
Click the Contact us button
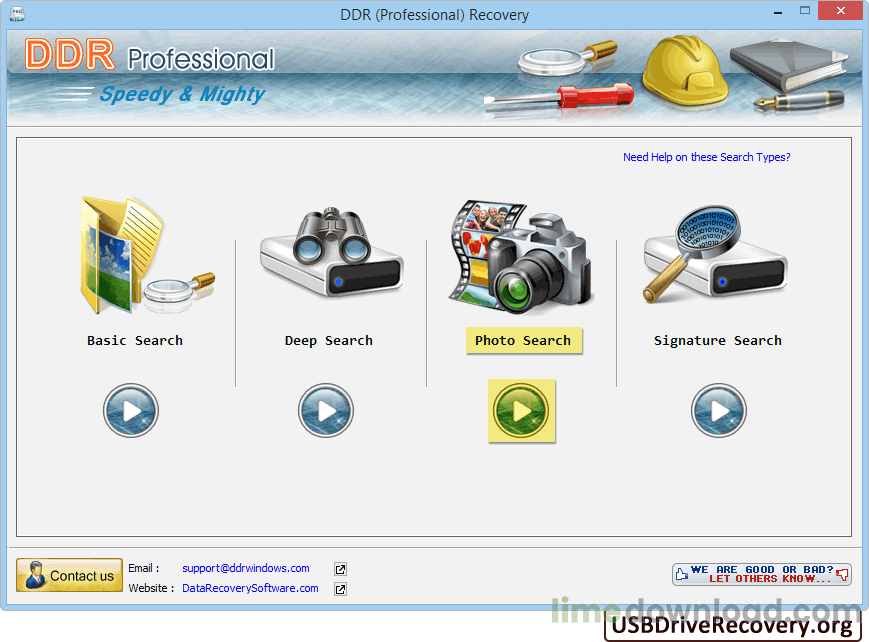click(x=69, y=575)
